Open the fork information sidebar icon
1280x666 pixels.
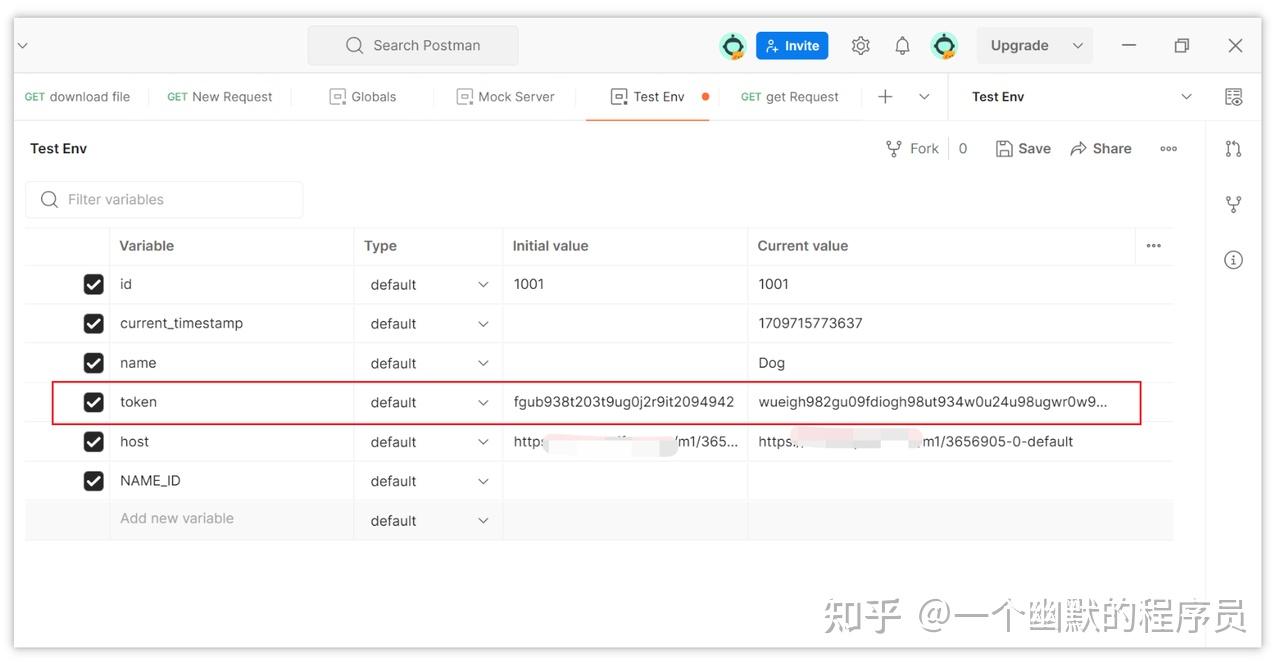[1233, 203]
